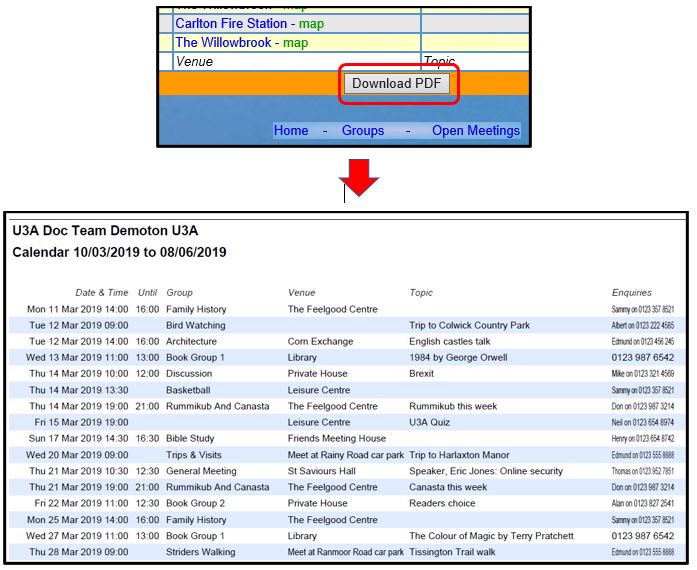Open map link beside Carlton Fire Station

(x=311, y=23)
